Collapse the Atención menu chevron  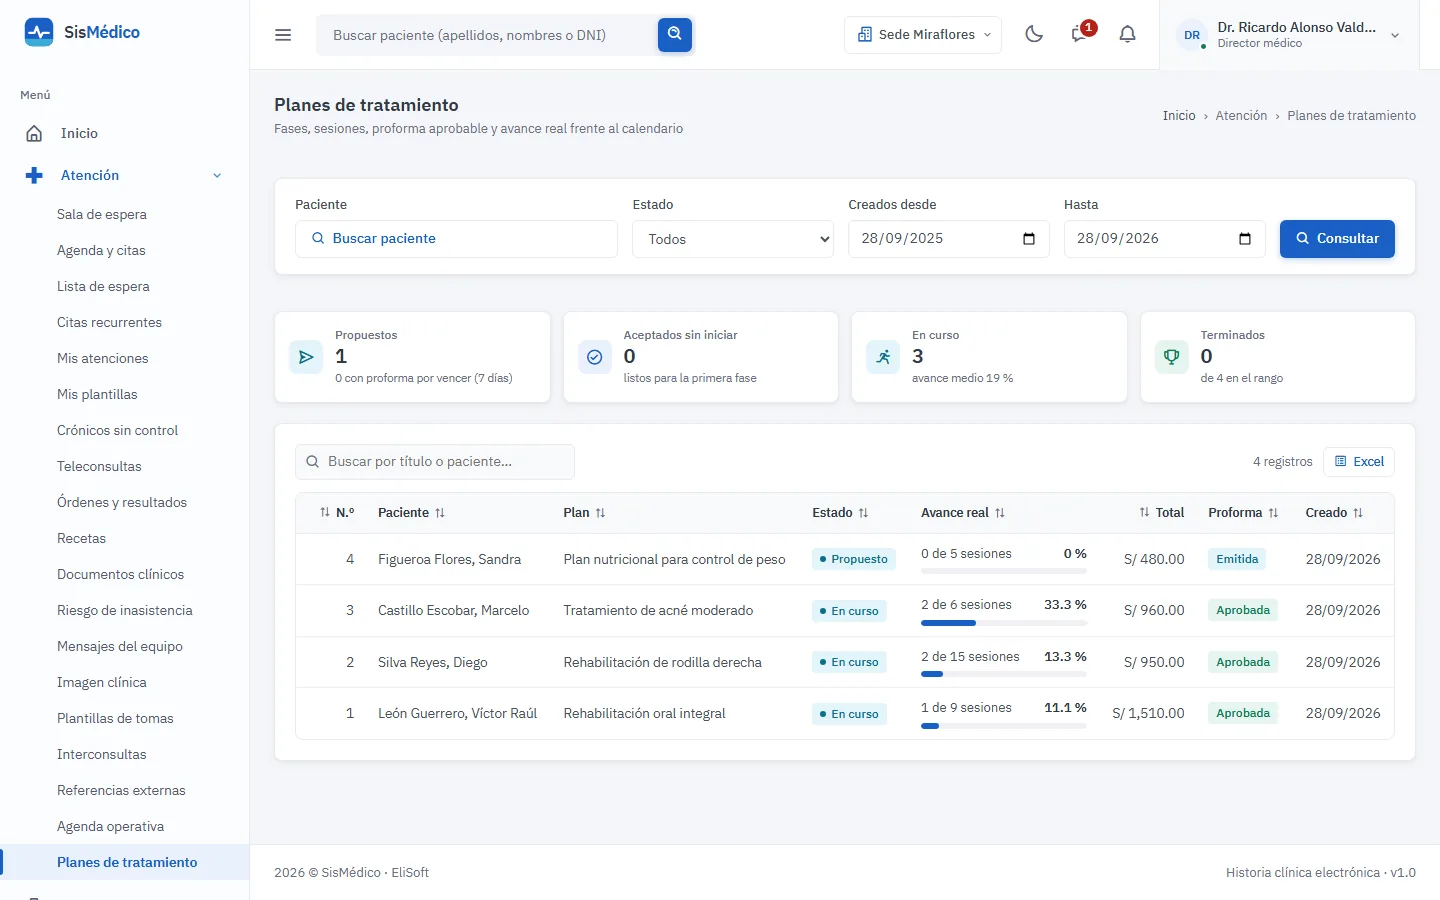[217, 175]
